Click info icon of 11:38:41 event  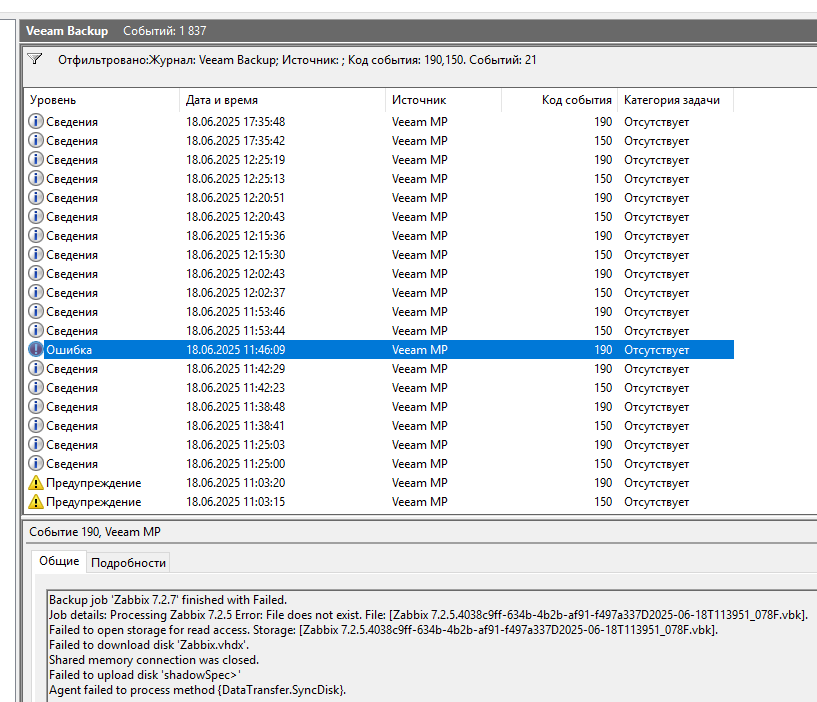[x=35, y=426]
